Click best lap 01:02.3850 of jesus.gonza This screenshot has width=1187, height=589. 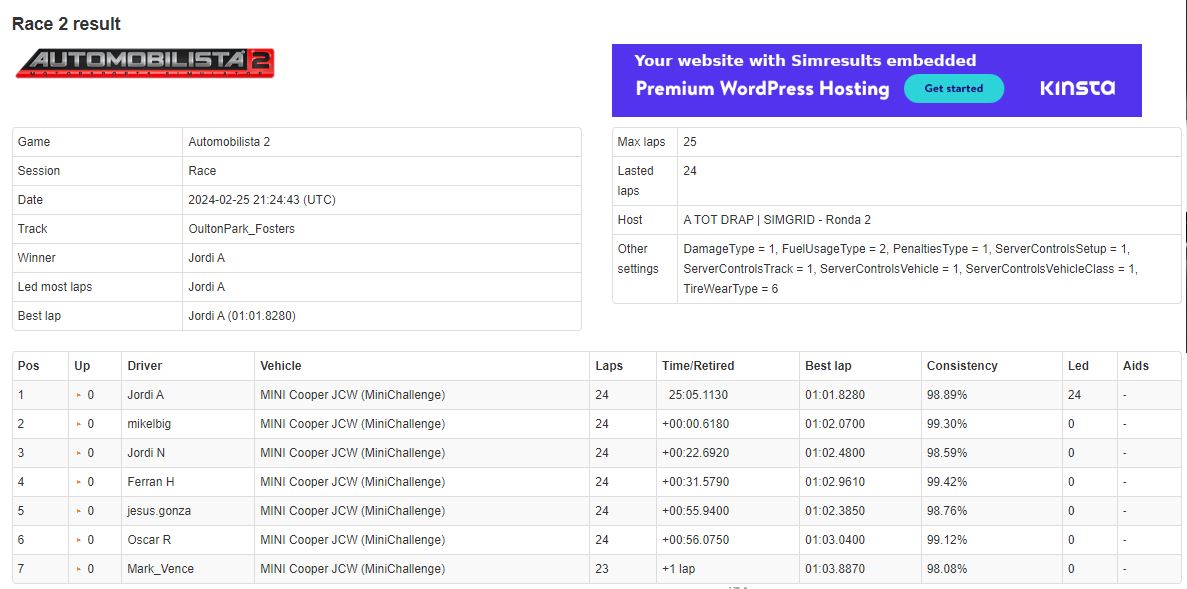coord(835,511)
